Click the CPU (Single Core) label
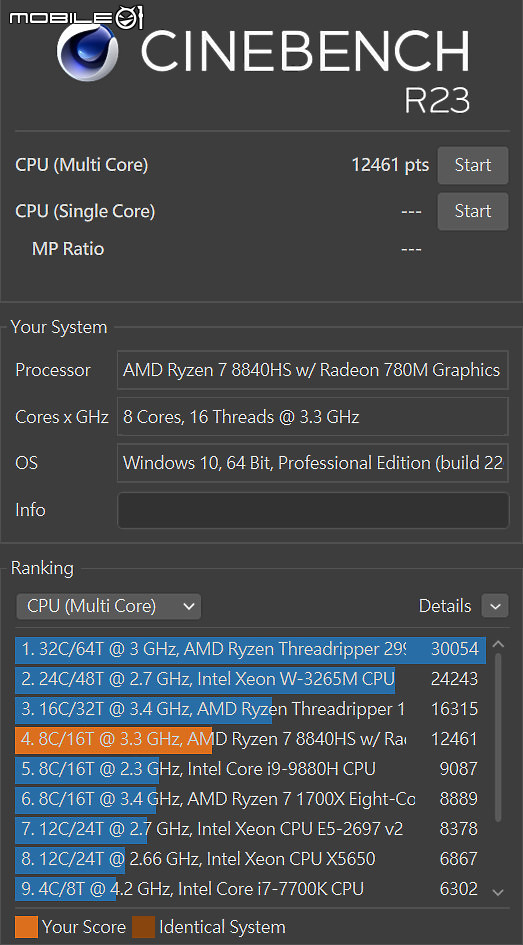 click(x=85, y=212)
